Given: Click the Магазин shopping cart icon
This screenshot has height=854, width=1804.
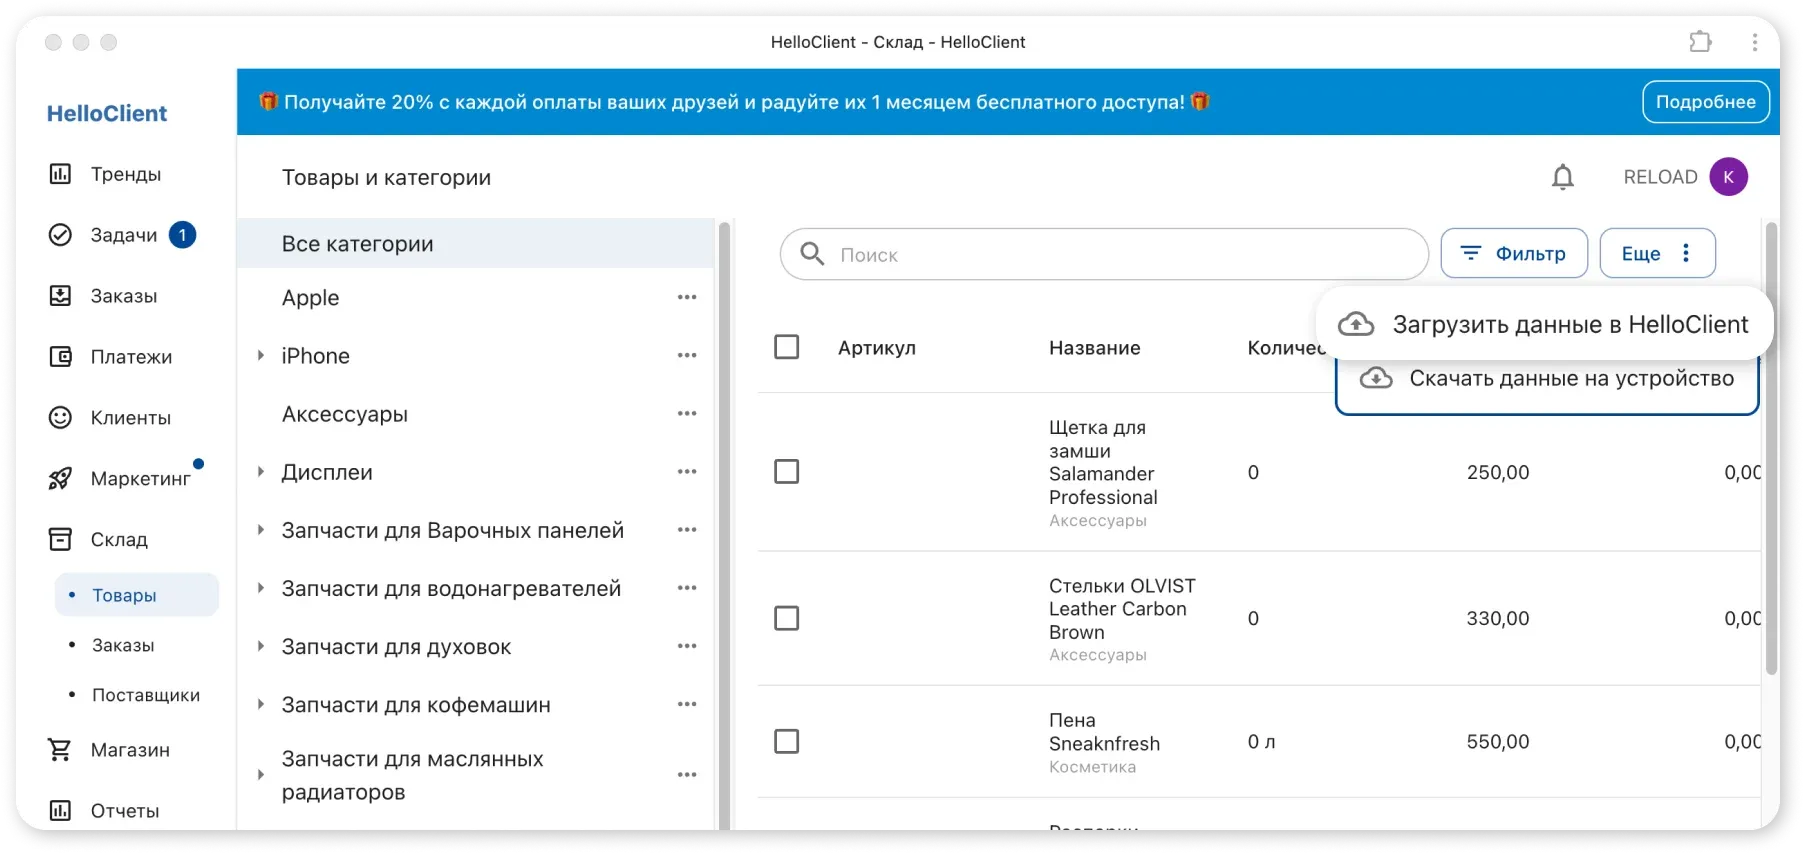Looking at the screenshot, I should [x=60, y=750].
